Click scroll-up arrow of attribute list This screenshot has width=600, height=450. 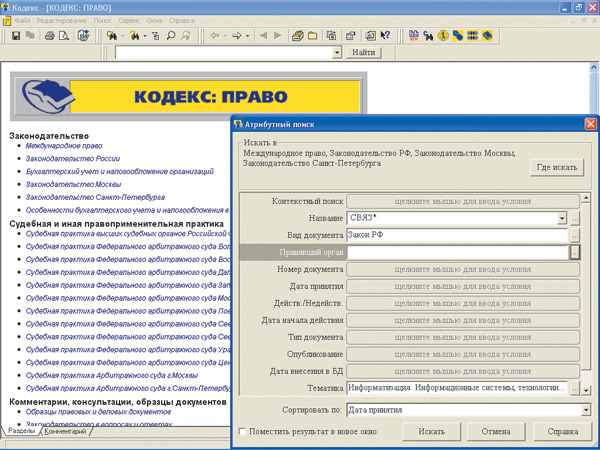(586, 198)
